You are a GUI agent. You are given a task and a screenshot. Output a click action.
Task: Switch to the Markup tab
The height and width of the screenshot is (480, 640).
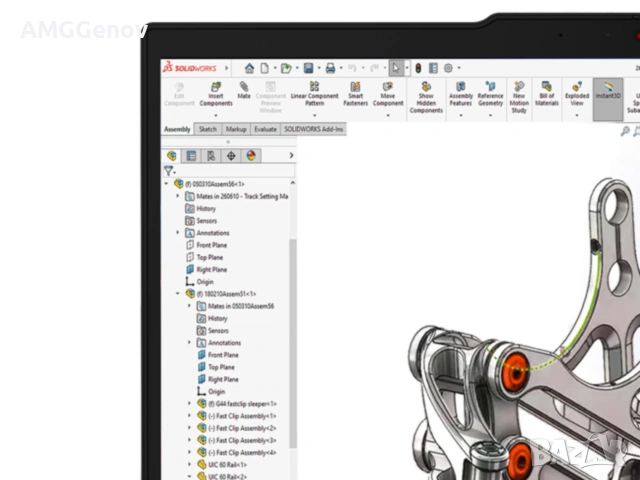click(x=236, y=129)
